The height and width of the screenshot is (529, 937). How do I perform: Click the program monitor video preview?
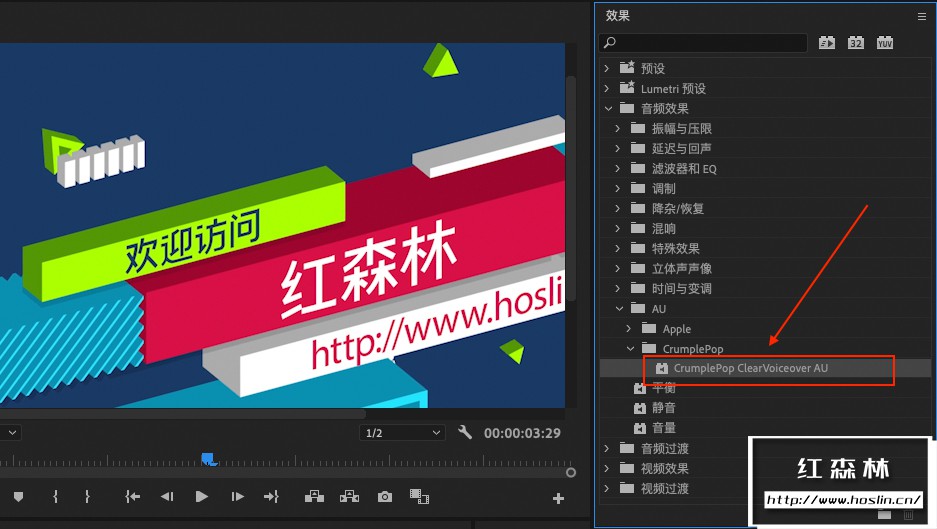coord(282,225)
